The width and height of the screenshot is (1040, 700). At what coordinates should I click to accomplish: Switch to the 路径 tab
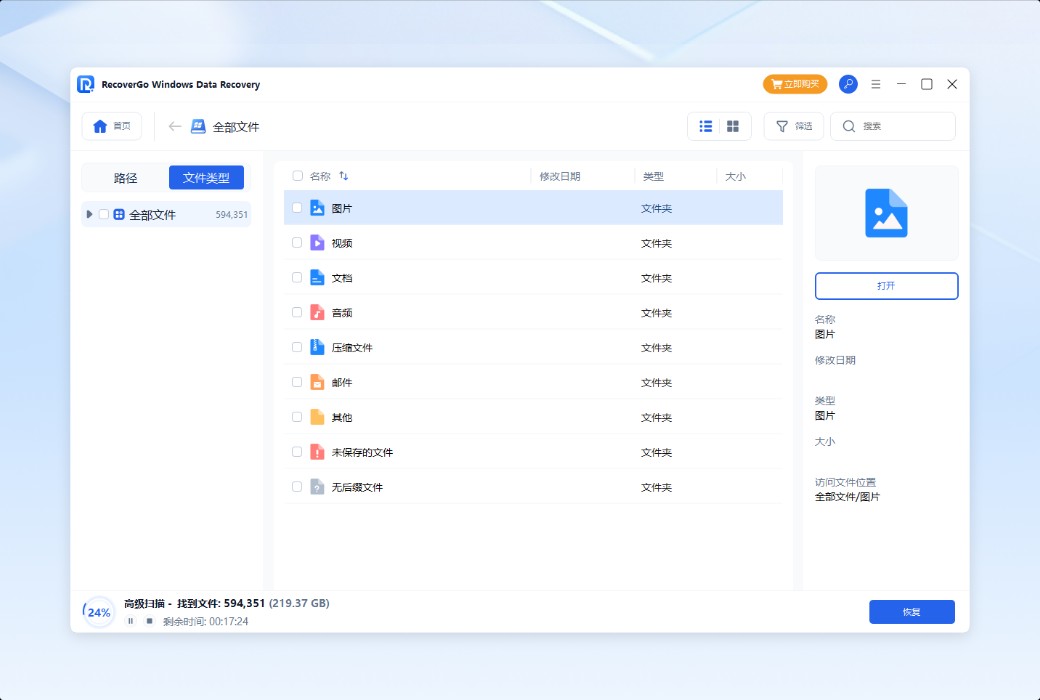[125, 177]
